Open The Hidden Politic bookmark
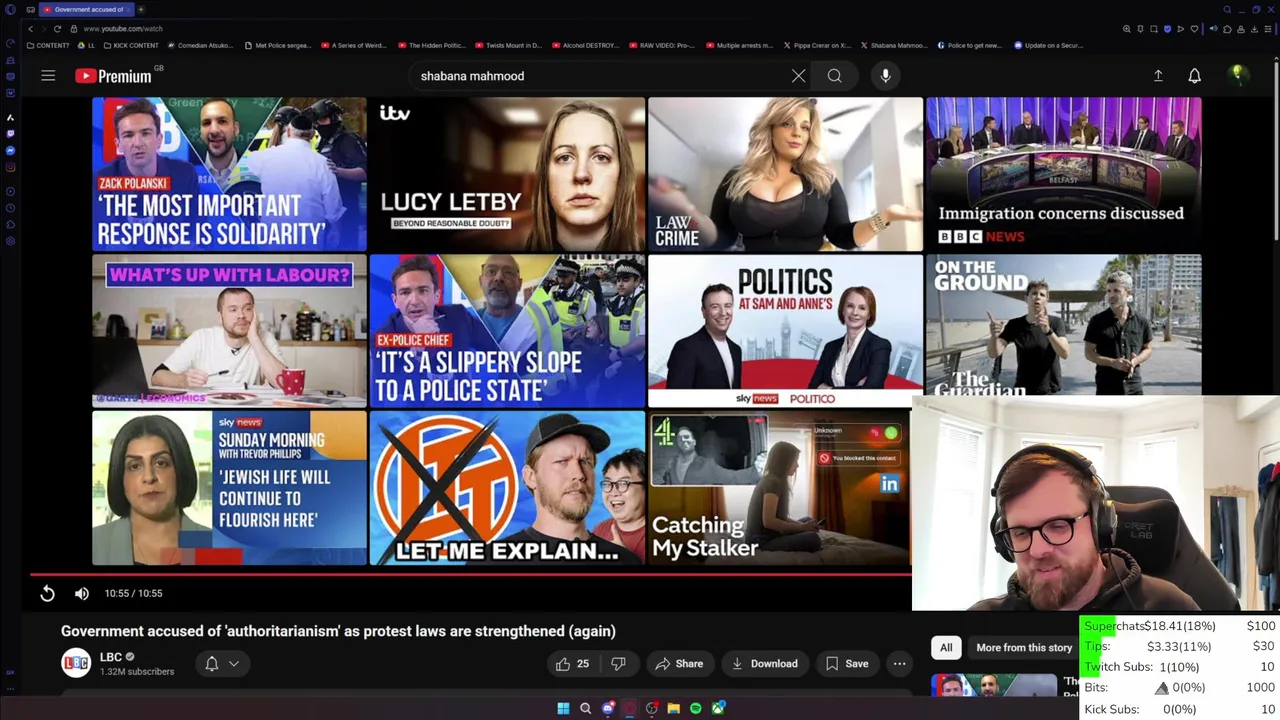 pos(432,45)
